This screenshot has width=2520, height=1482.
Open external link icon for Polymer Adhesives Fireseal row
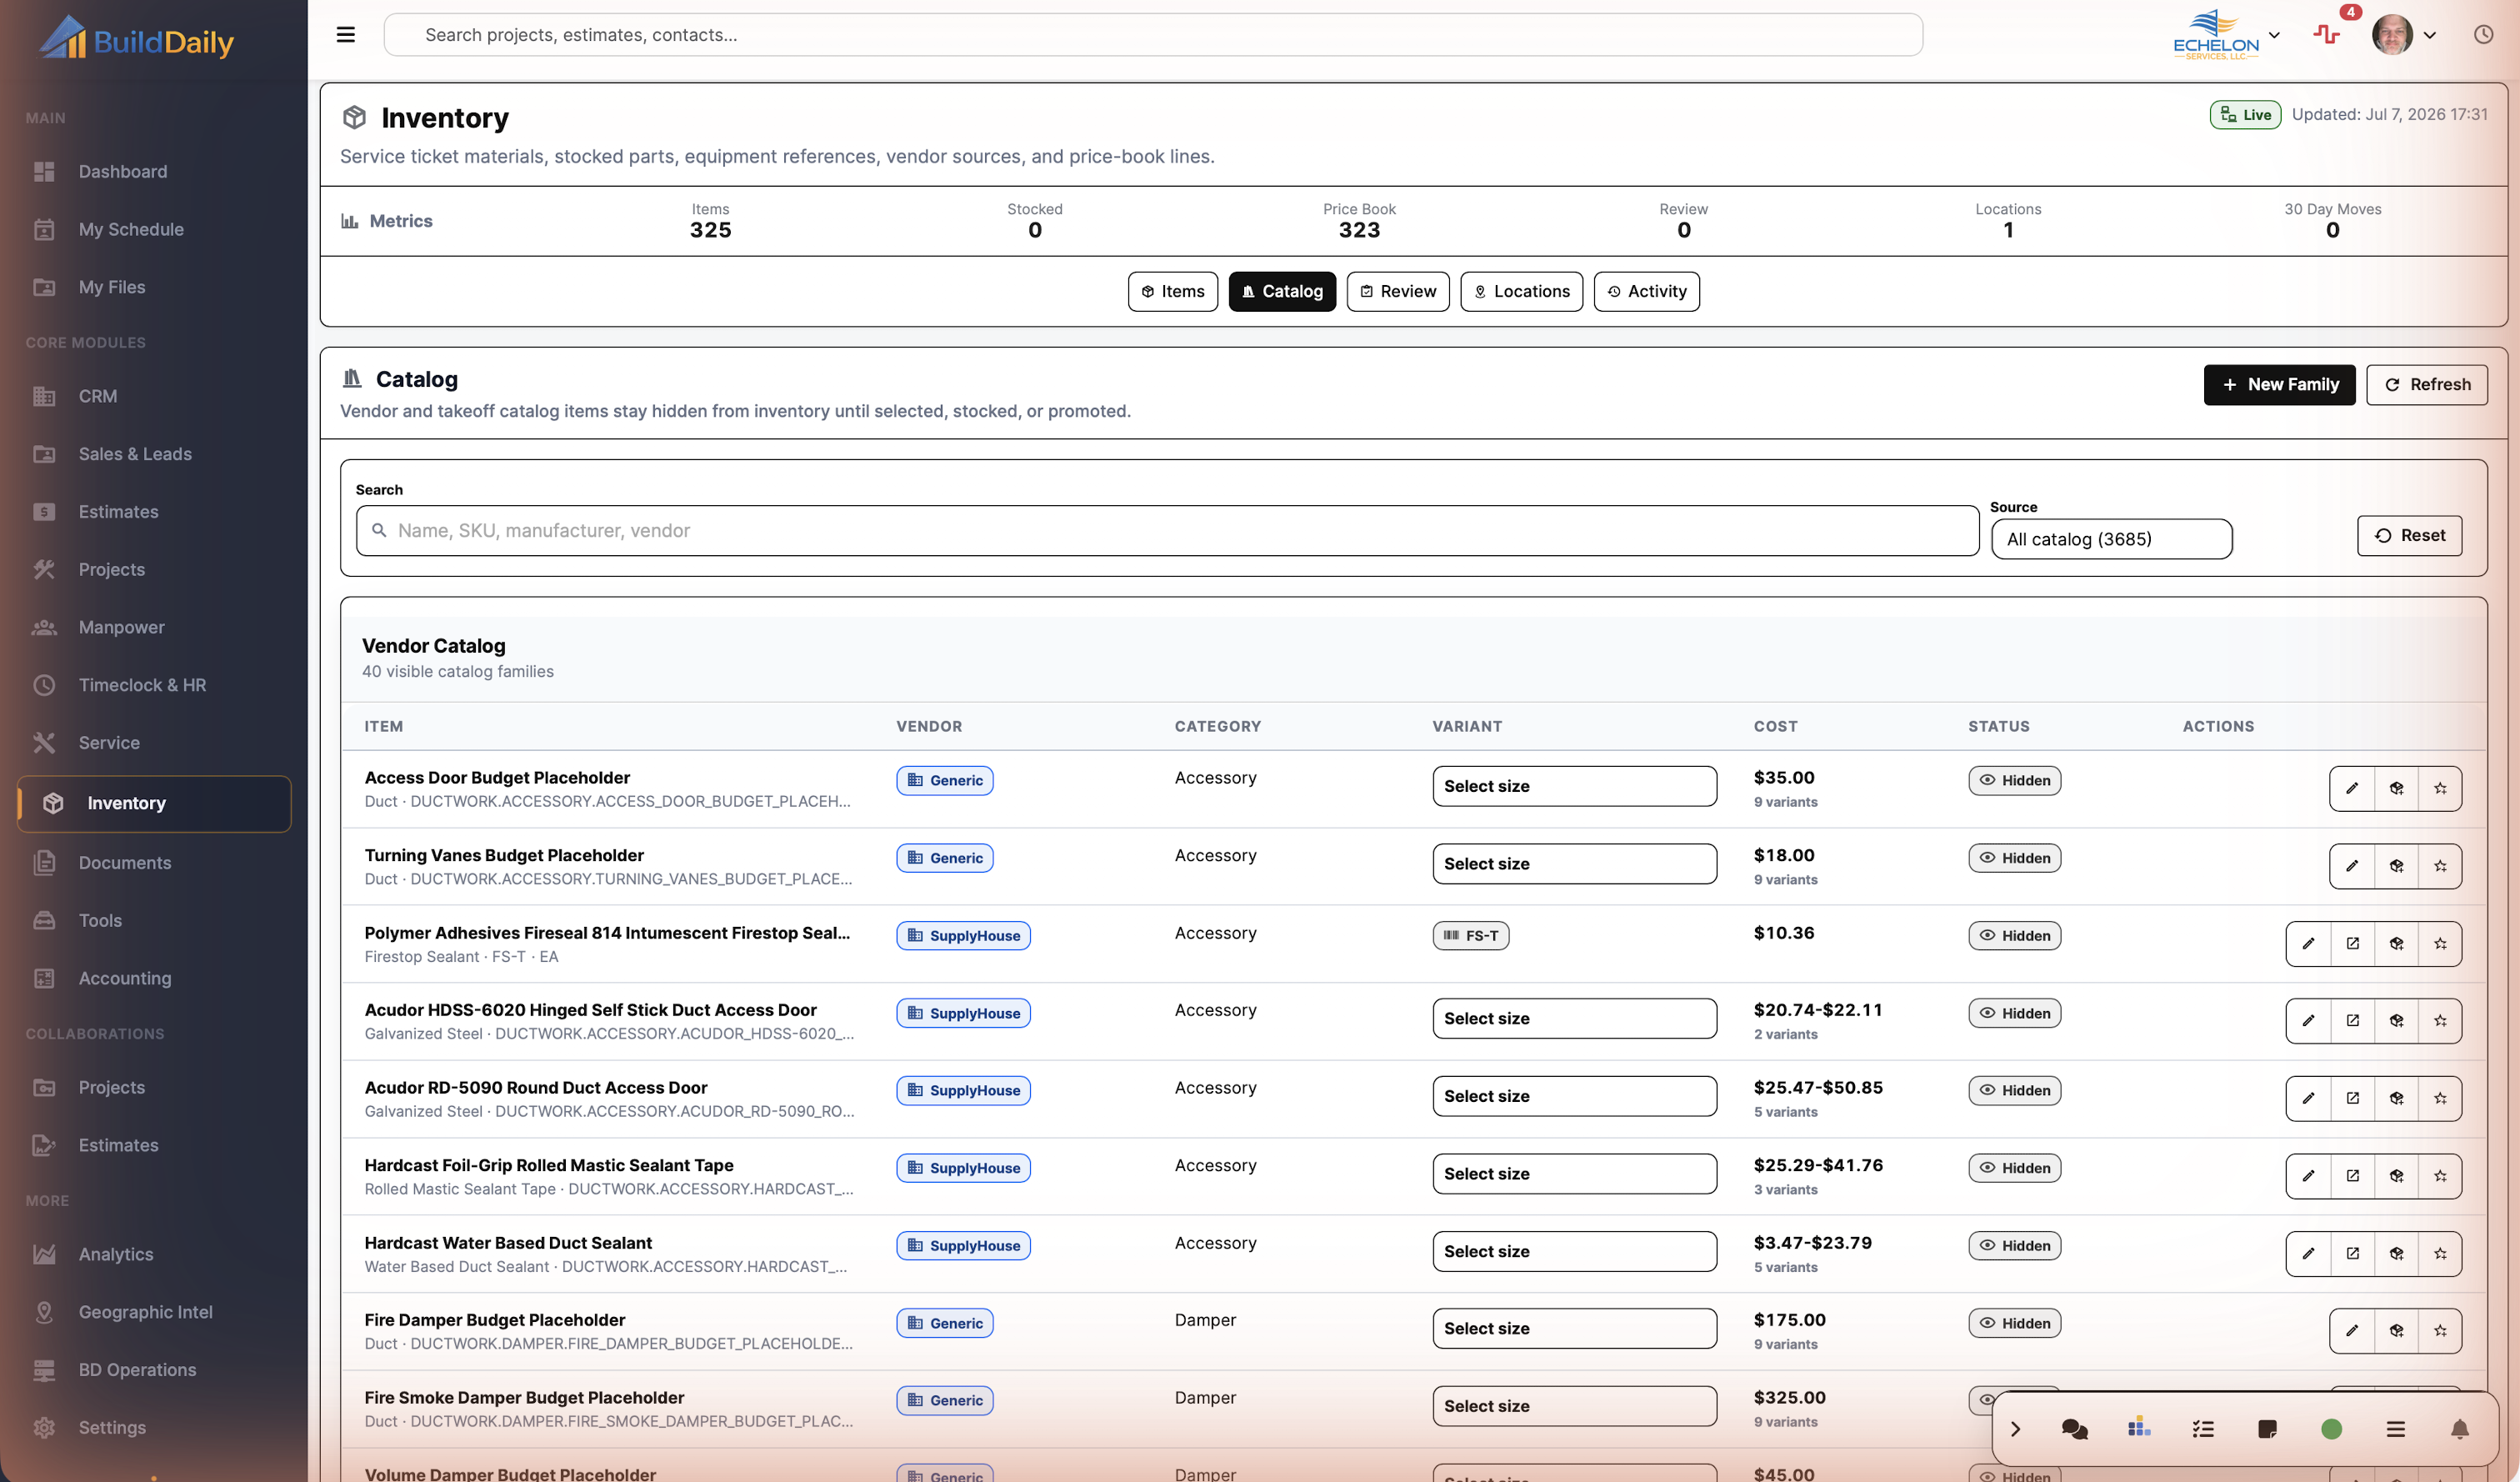pos(2352,943)
